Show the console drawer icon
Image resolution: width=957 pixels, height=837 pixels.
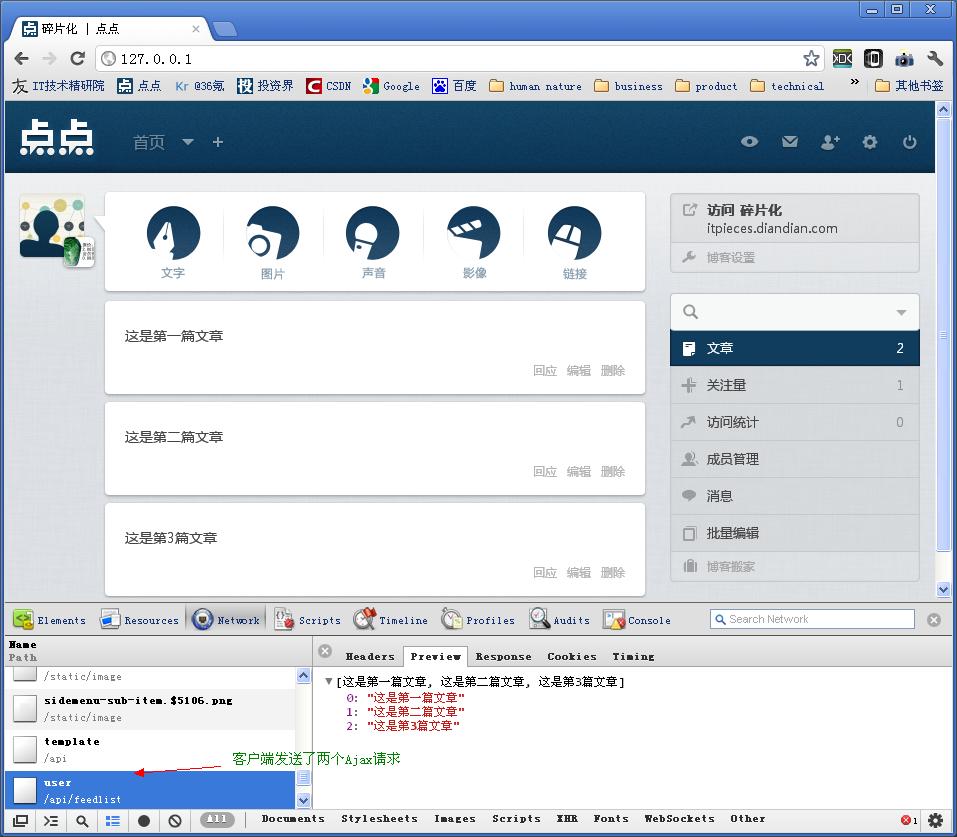[x=51, y=821]
